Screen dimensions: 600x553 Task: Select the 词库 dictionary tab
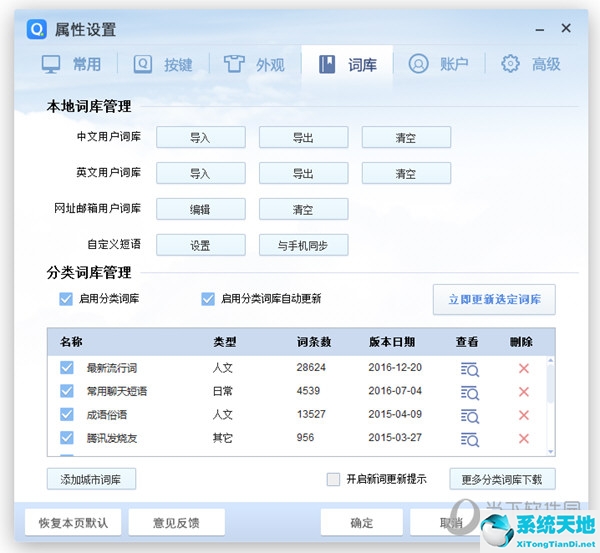[347, 64]
